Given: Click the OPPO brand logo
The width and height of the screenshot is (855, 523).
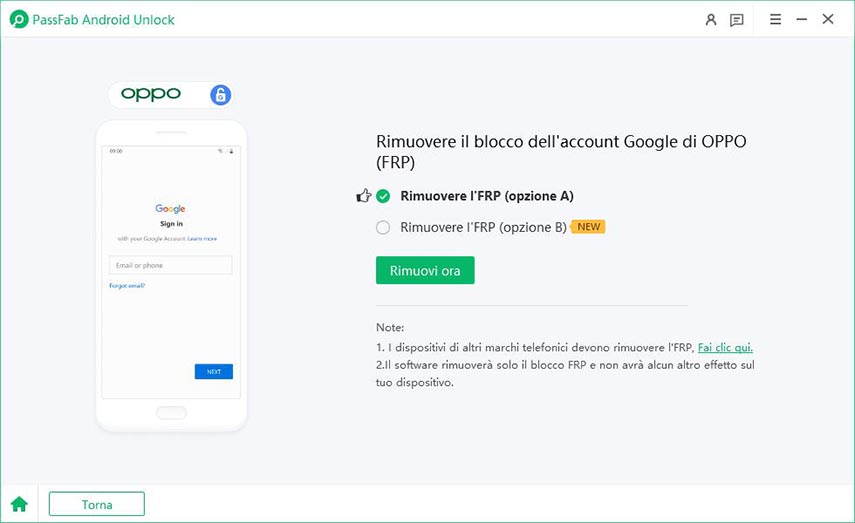Looking at the screenshot, I should [151, 94].
